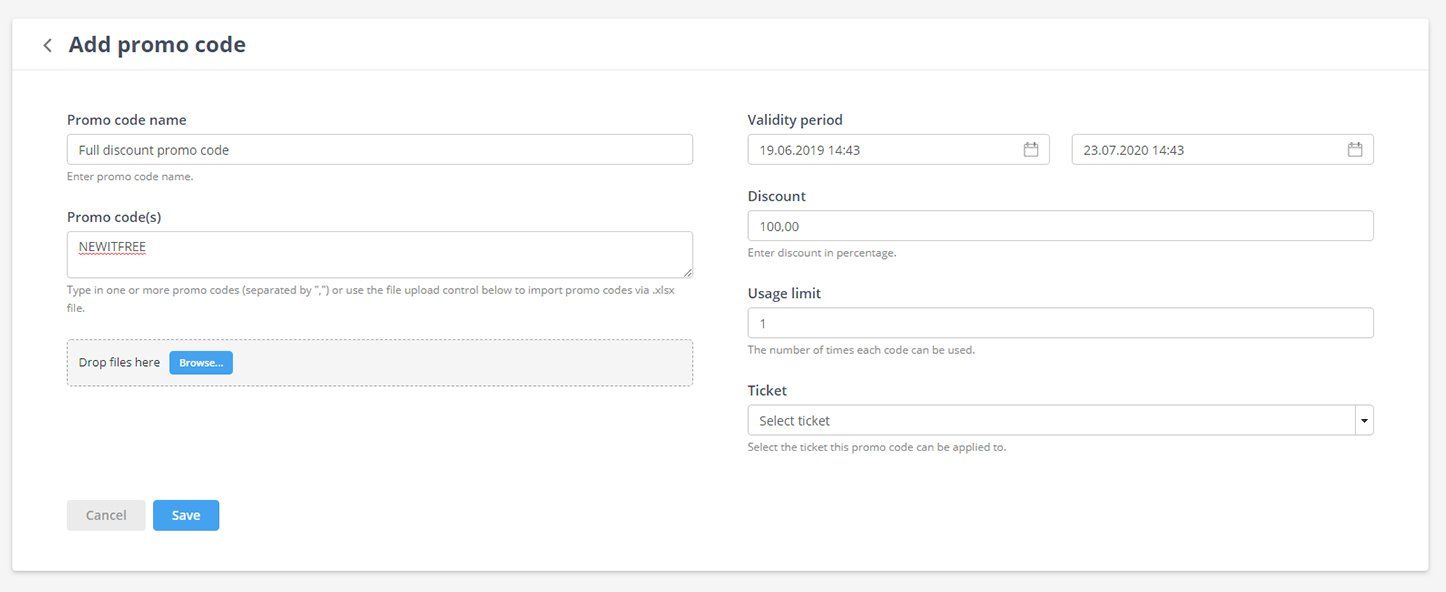The width and height of the screenshot is (1446, 592).
Task: Click into the NEWITFREE promo codes textarea
Action: [x=379, y=254]
